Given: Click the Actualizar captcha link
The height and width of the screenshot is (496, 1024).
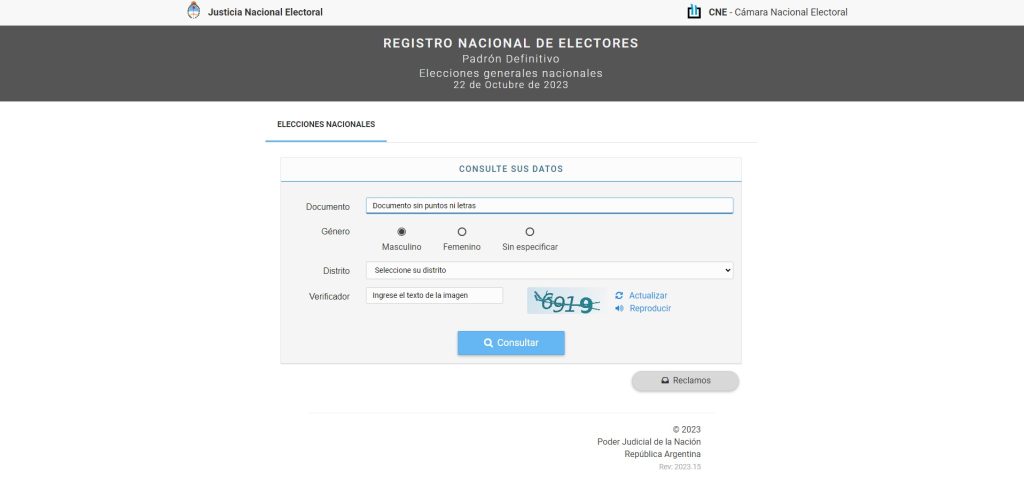Looking at the screenshot, I should [x=648, y=295].
